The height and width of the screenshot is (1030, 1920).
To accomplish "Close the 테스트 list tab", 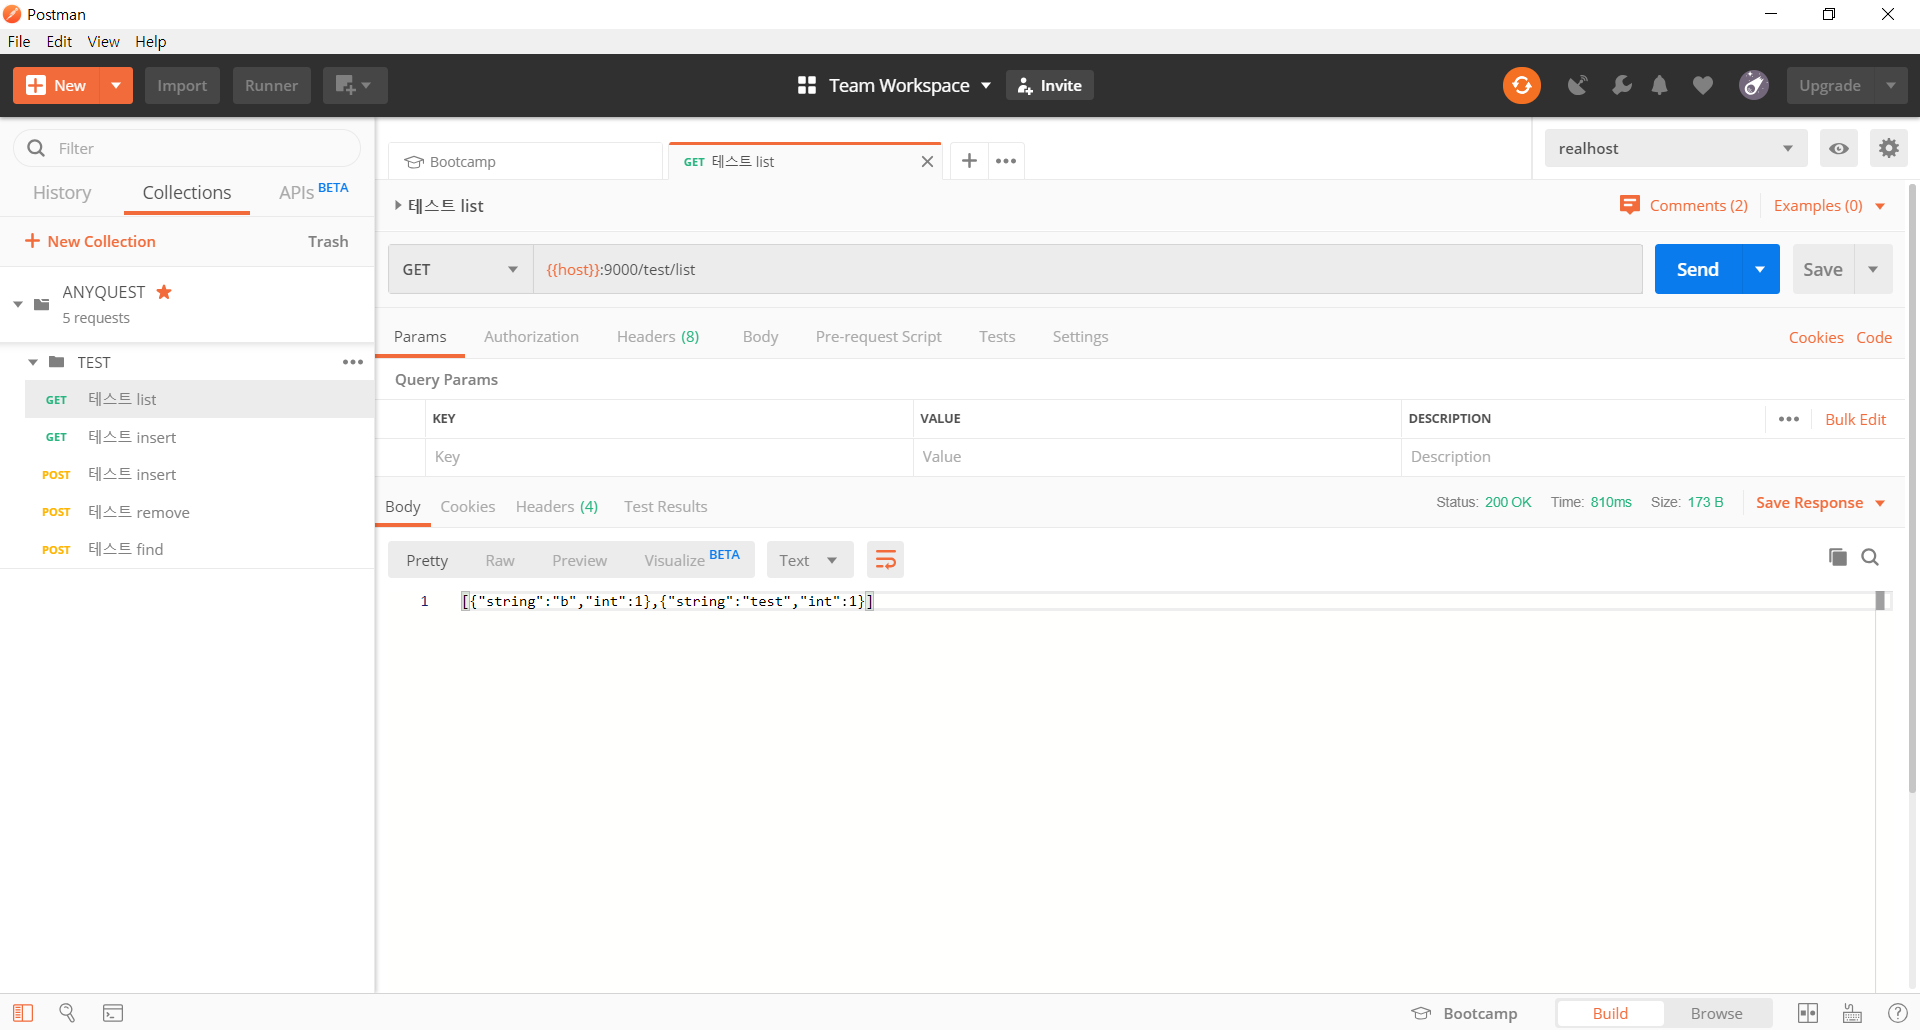I will click(x=927, y=161).
